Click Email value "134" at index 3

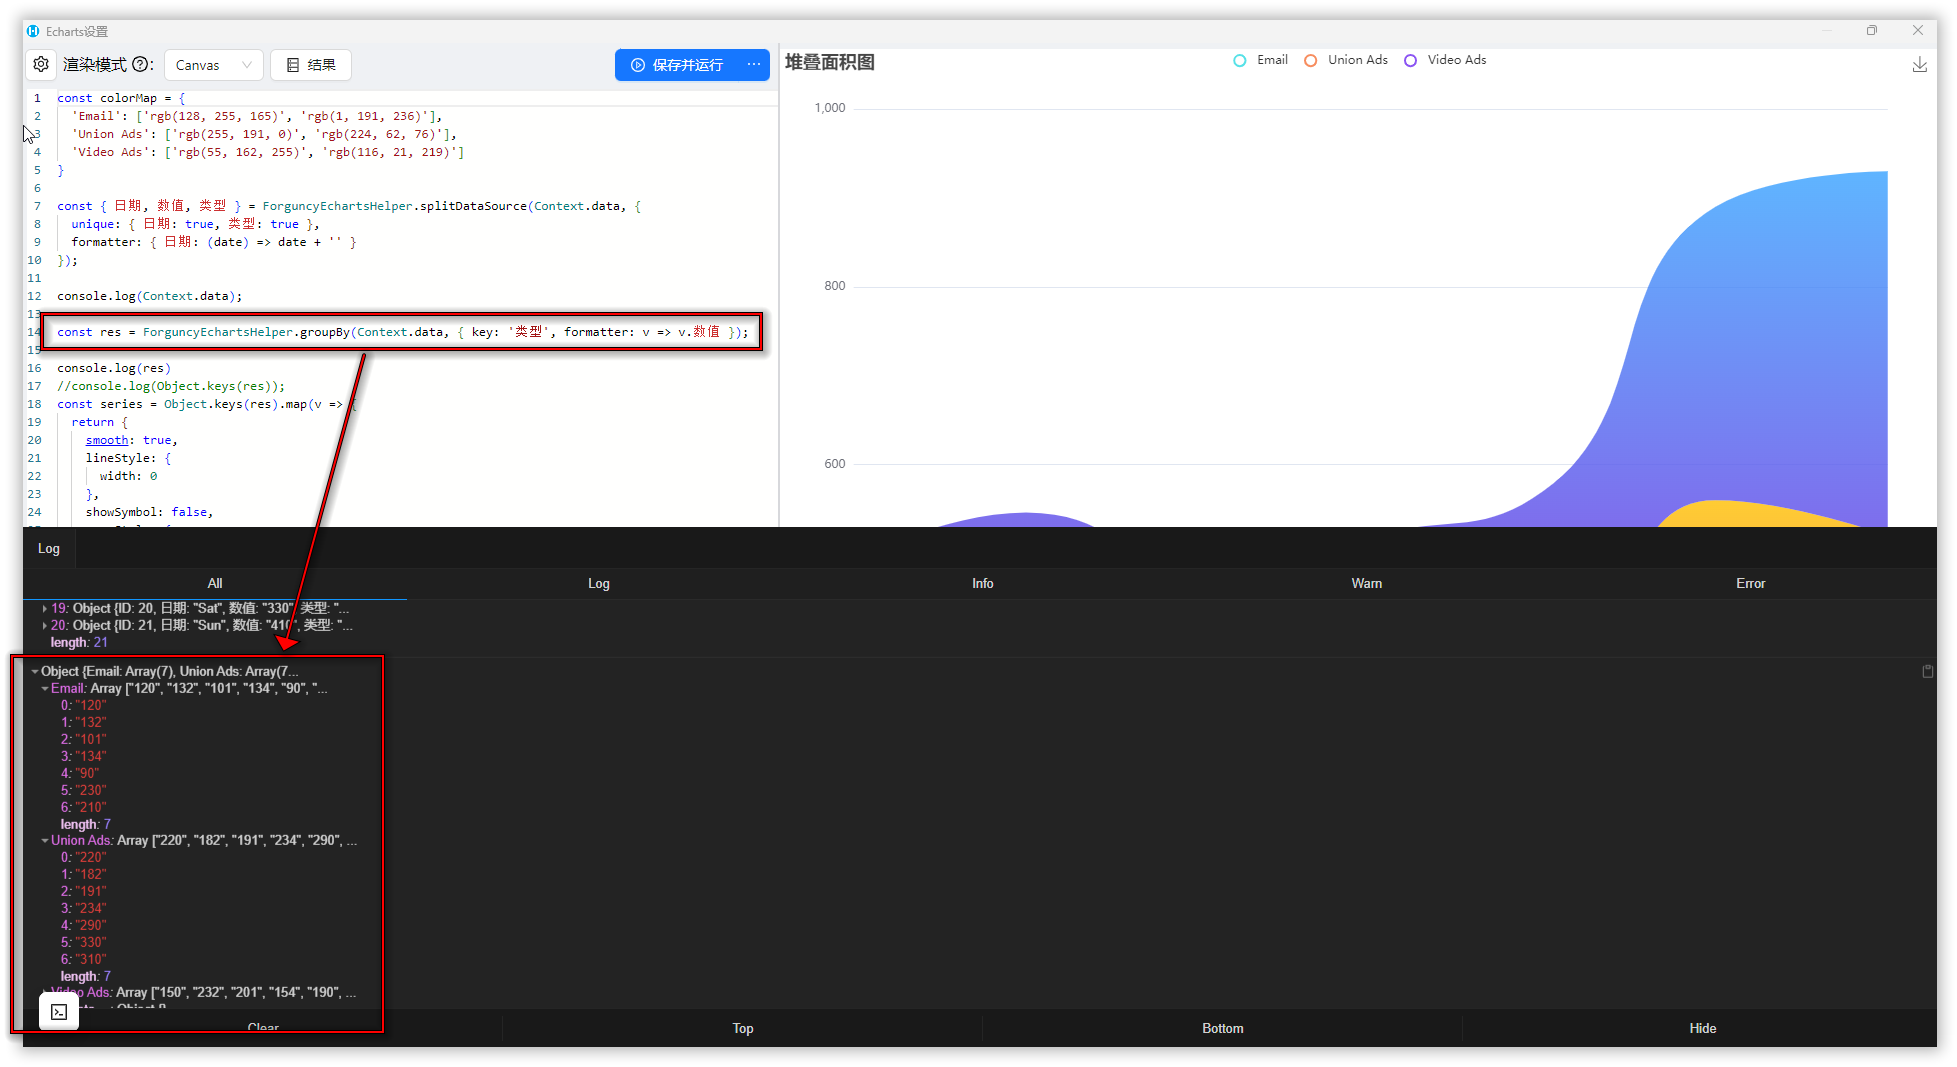pos(90,756)
